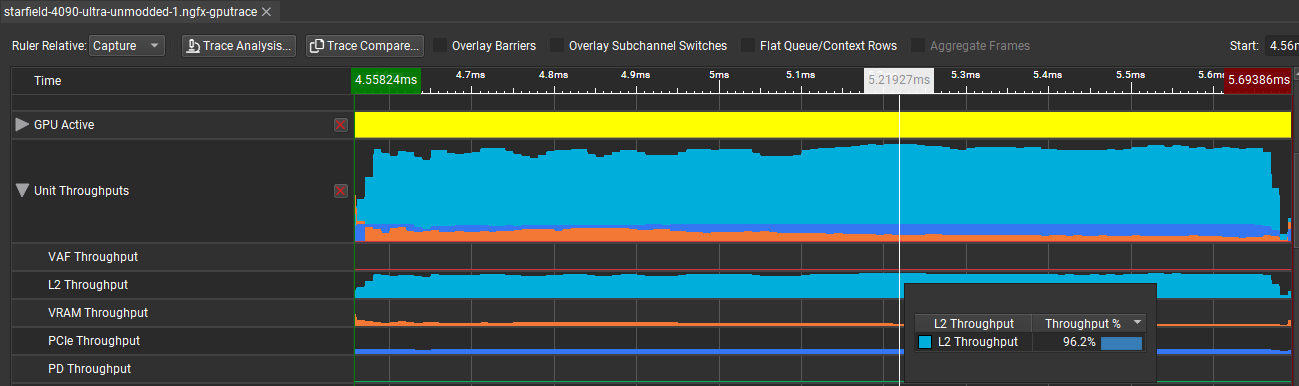Click the 5ms tick label on ruler

point(718,74)
